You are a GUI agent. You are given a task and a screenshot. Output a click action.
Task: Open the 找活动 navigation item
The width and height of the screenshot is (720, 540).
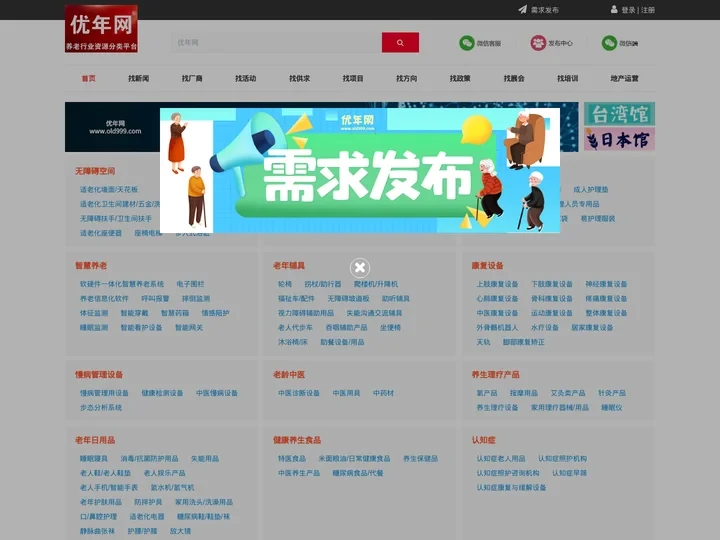point(246,79)
